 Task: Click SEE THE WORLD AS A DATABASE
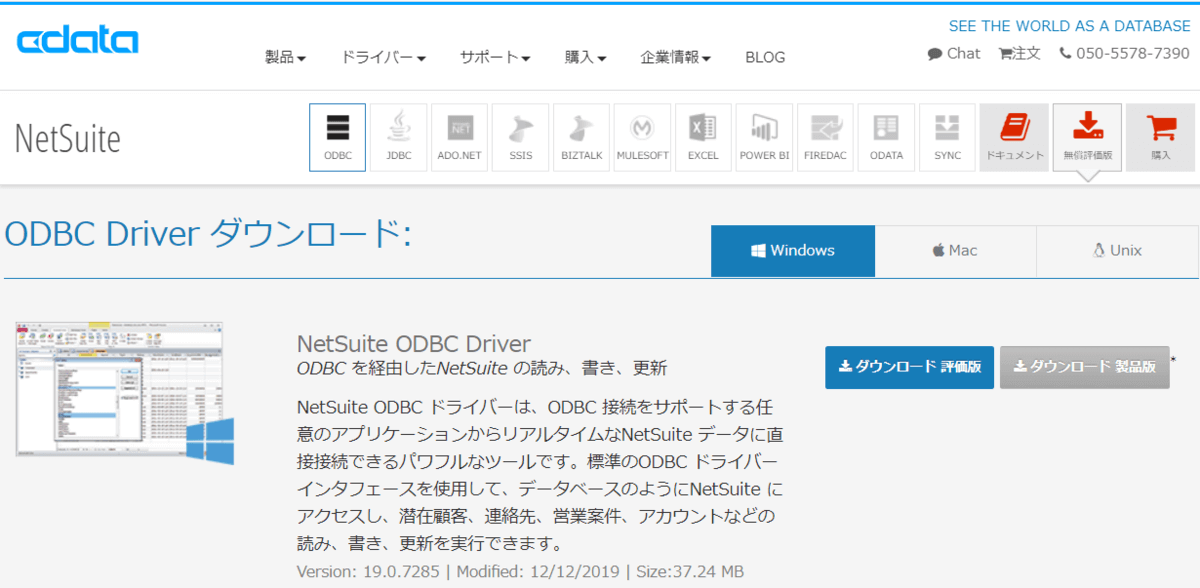tap(1069, 26)
